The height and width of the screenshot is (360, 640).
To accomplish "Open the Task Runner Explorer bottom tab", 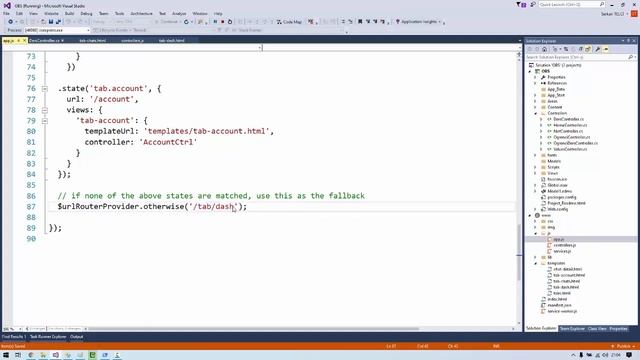I will pyautogui.click(x=48, y=337).
